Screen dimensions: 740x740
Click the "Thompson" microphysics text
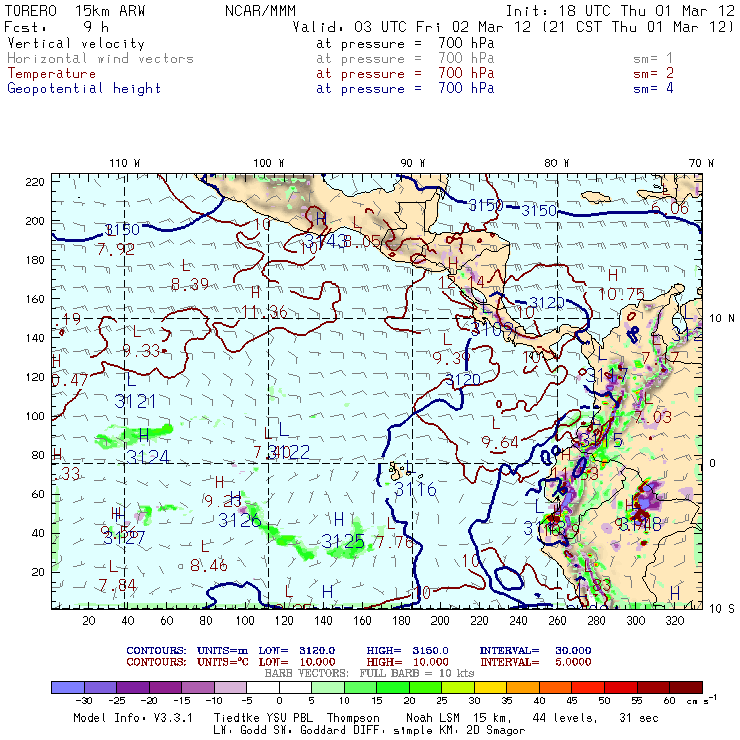[353, 718]
